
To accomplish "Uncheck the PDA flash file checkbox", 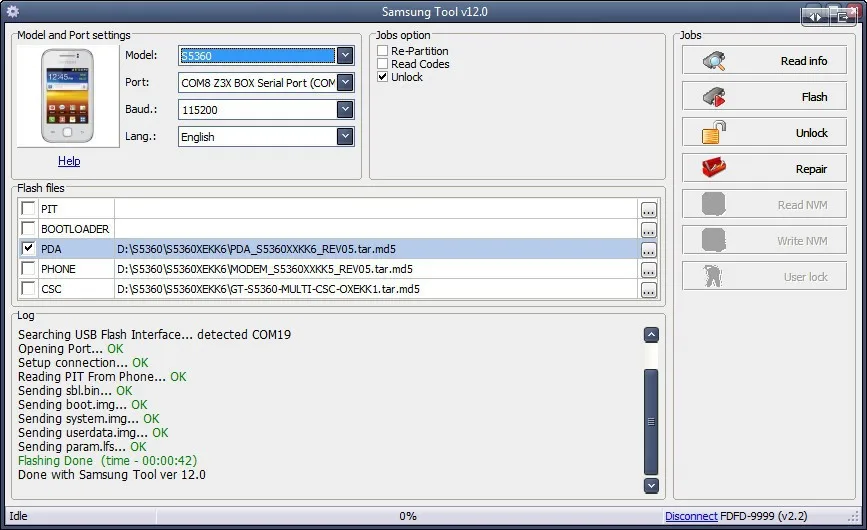I will pyautogui.click(x=28, y=248).
